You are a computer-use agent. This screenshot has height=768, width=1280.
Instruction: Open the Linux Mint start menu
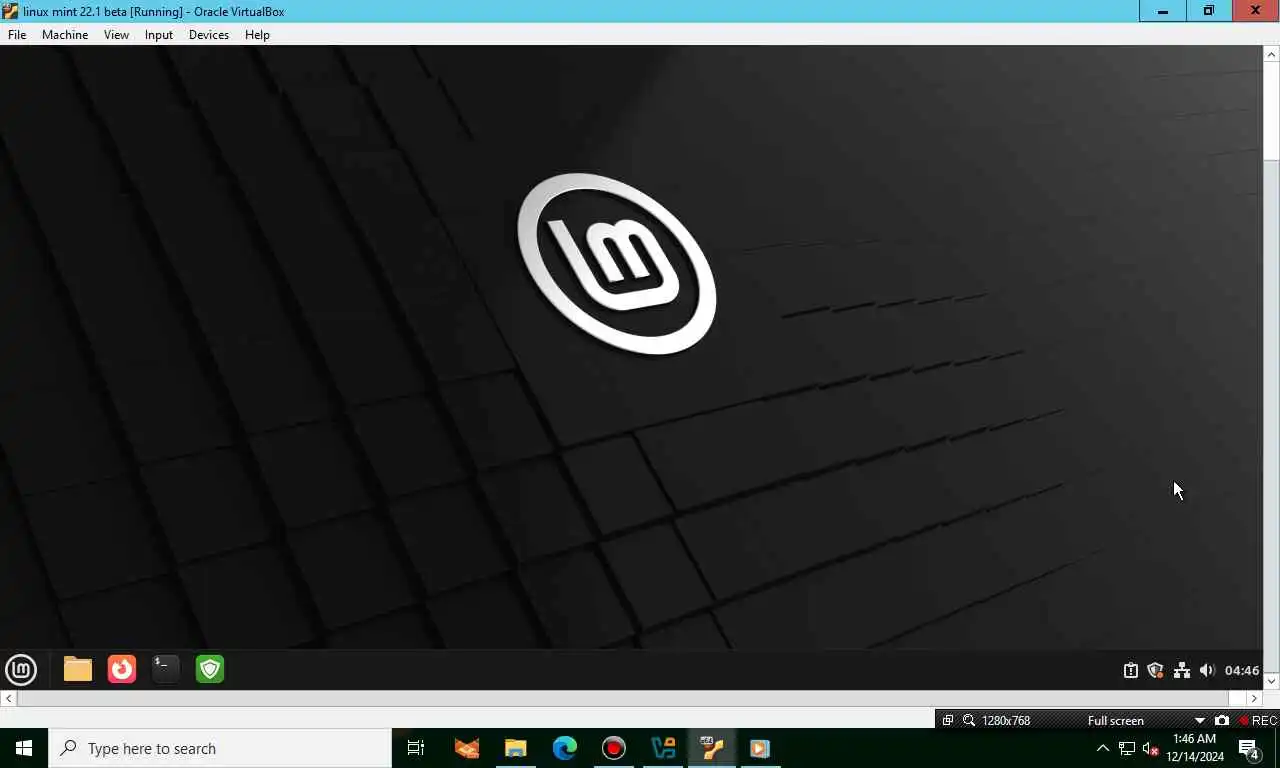[x=21, y=669]
